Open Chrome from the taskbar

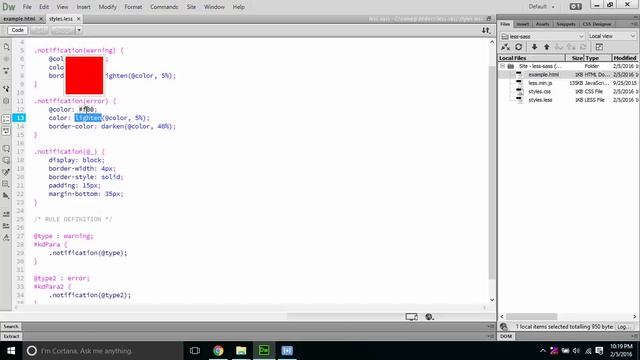(218, 351)
